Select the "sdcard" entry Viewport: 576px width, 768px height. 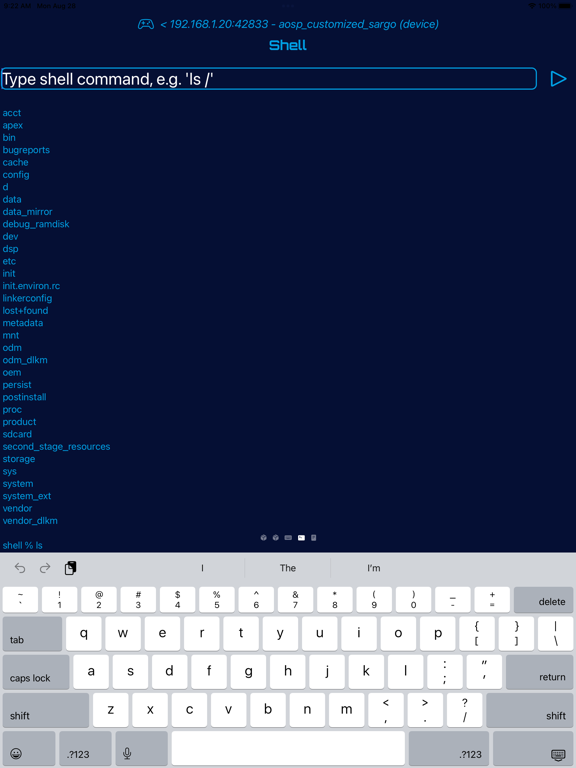pyautogui.click(x=17, y=434)
